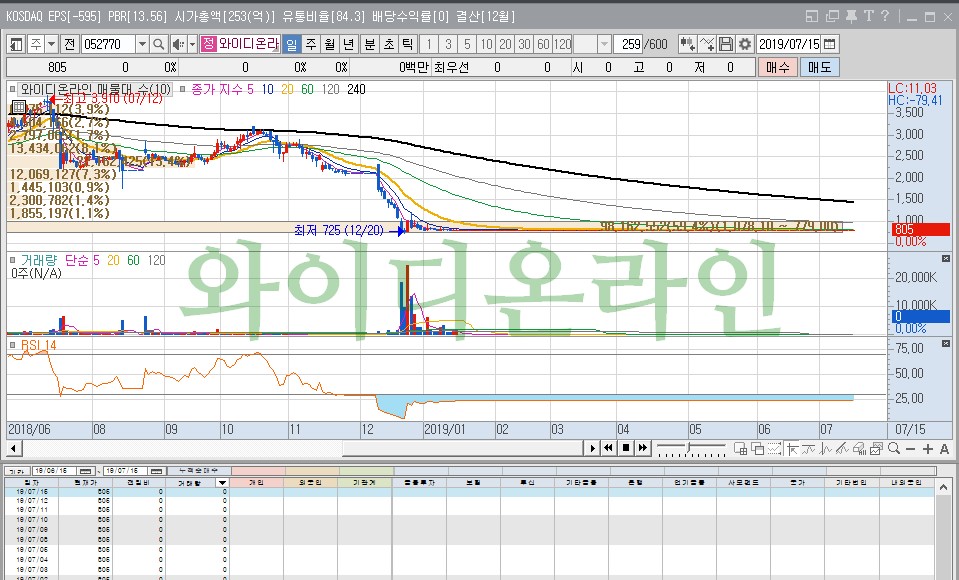Open the sort dropdown in table header
The width and height of the screenshot is (959, 580).
pyautogui.click(x=222, y=483)
